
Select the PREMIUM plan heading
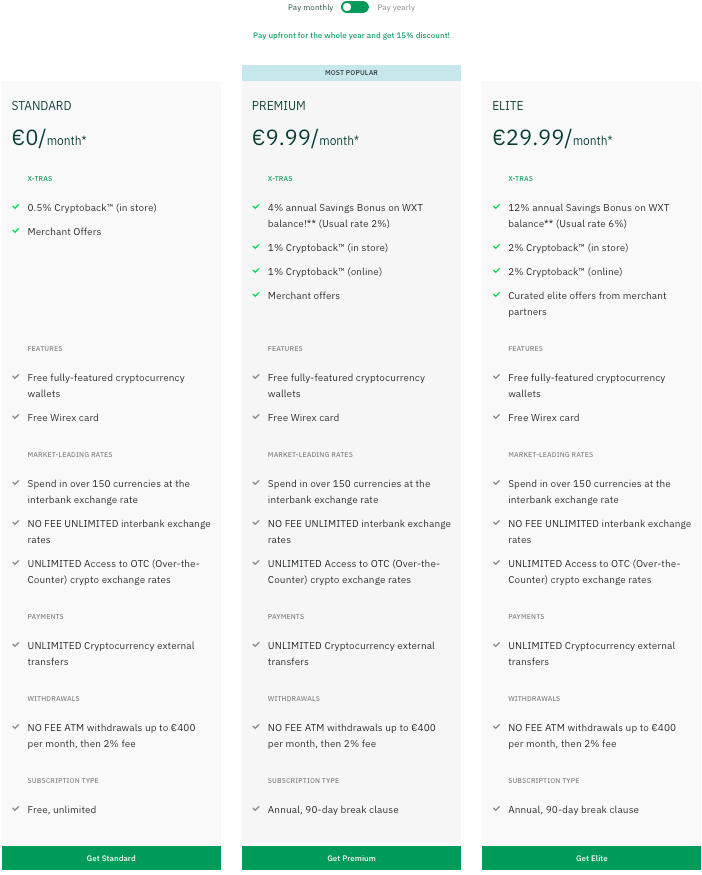(278, 105)
